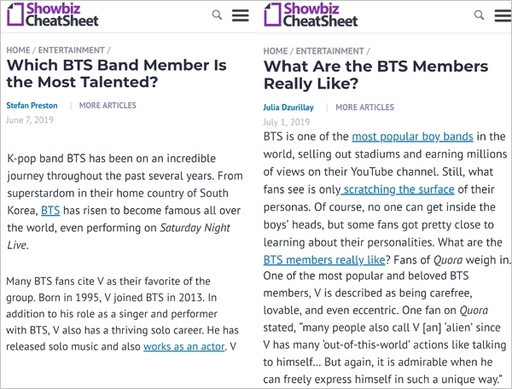Click Showbiz CheatSheet logo on right page
The height and width of the screenshot is (389, 512).
point(311,15)
